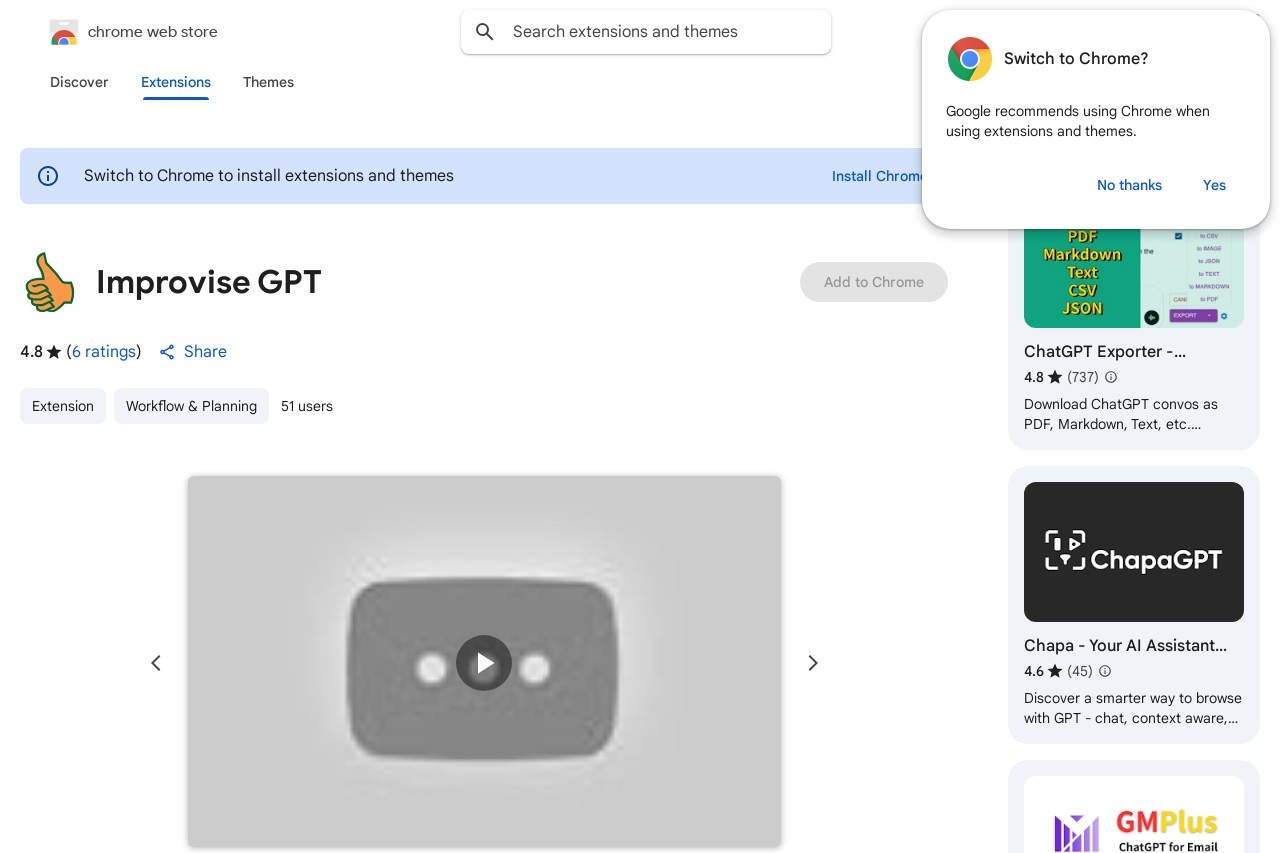This screenshot has height=853, width=1280.
Task: Open the GMPlus extension thumbnail
Action: click(x=1134, y=815)
